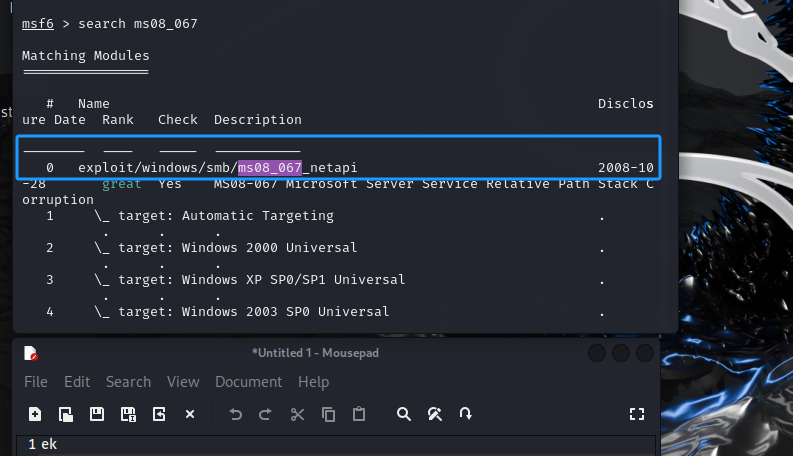
Task: Open Find and Replace toolbar icon
Action: 435,415
